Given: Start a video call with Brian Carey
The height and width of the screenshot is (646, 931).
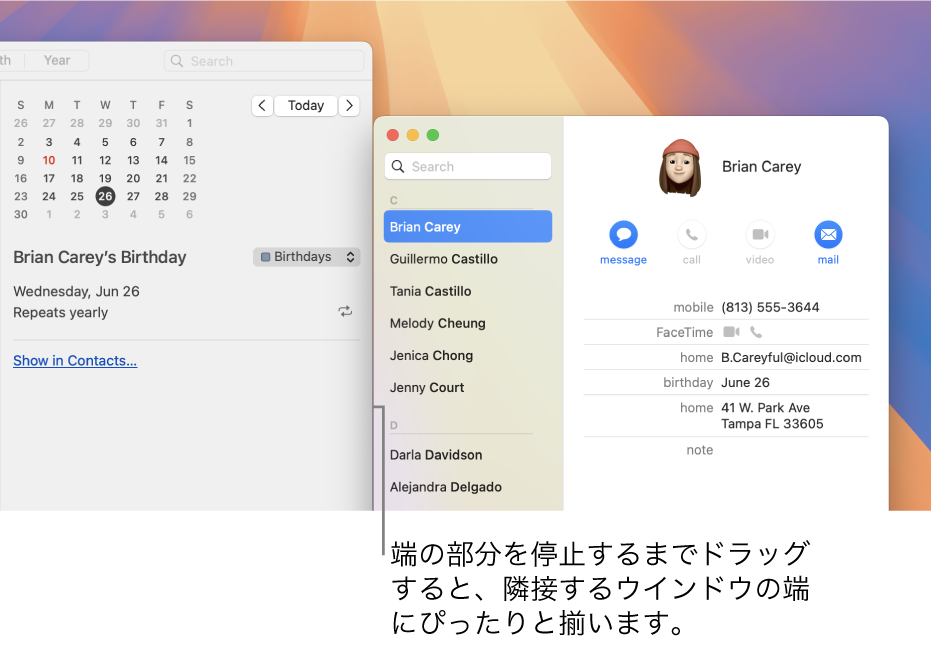Looking at the screenshot, I should point(760,235).
